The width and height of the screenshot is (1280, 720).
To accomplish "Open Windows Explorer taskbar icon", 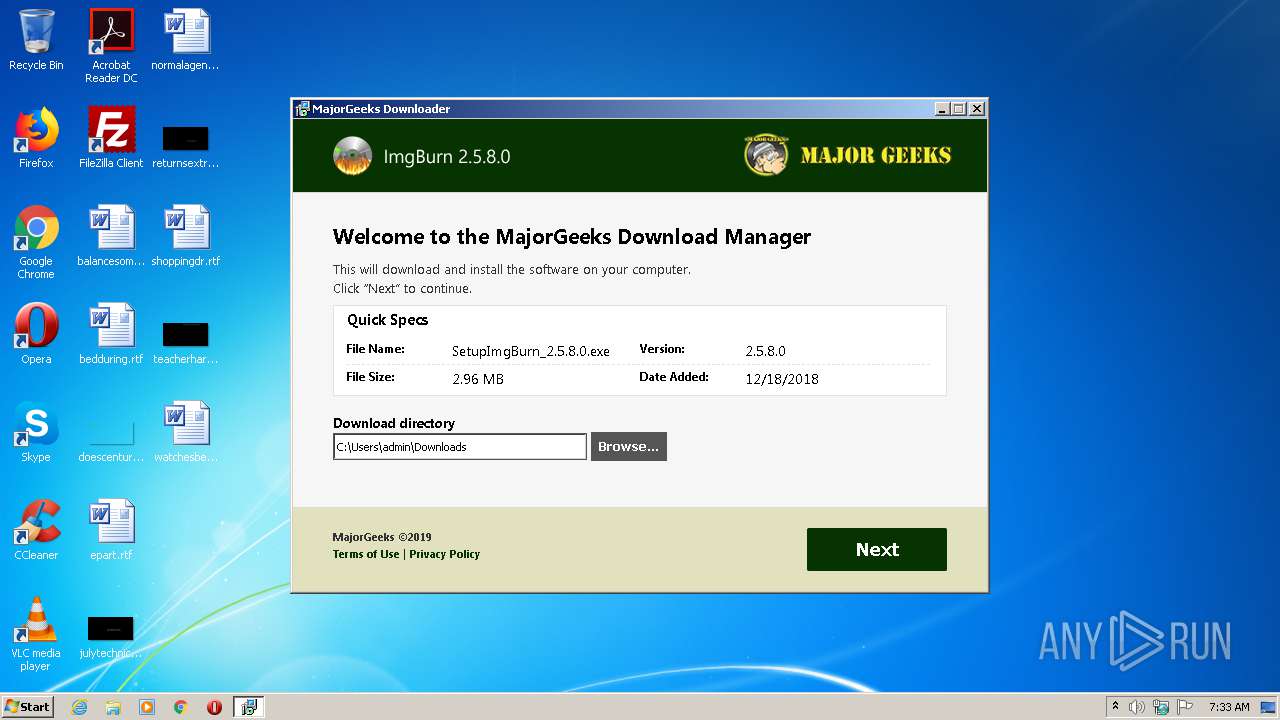I will (113, 707).
